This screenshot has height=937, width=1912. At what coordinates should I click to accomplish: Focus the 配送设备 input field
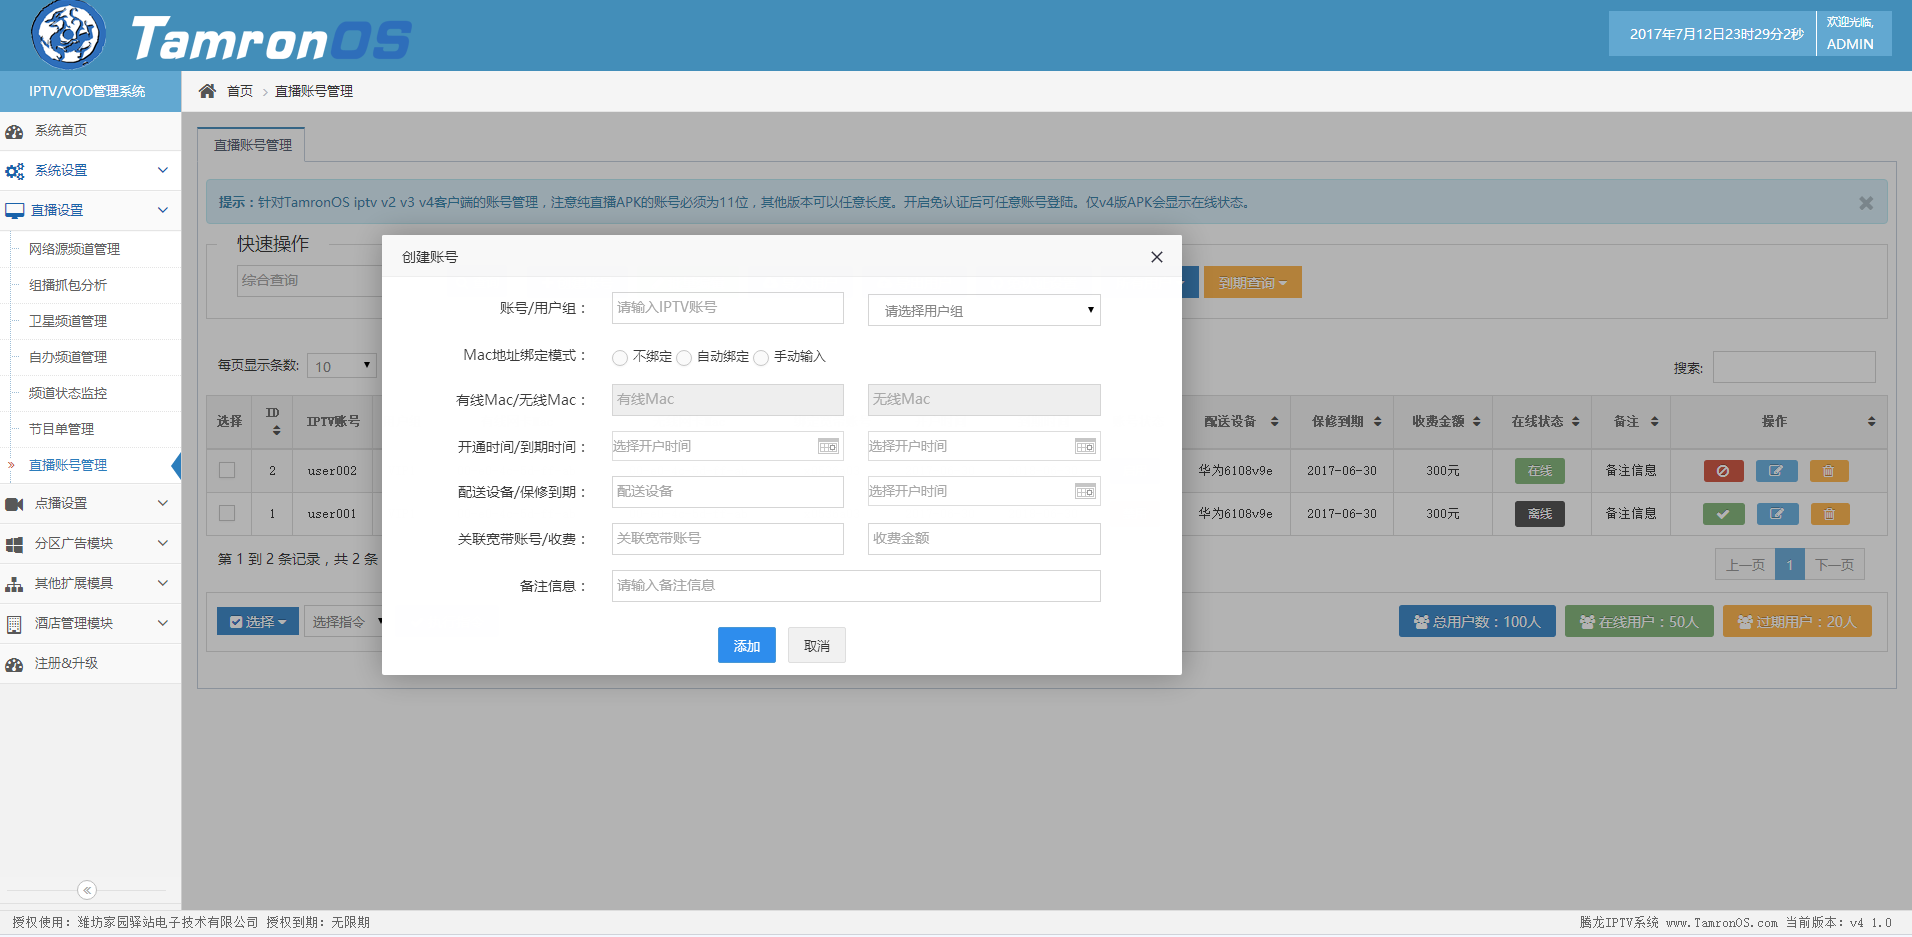click(x=728, y=492)
